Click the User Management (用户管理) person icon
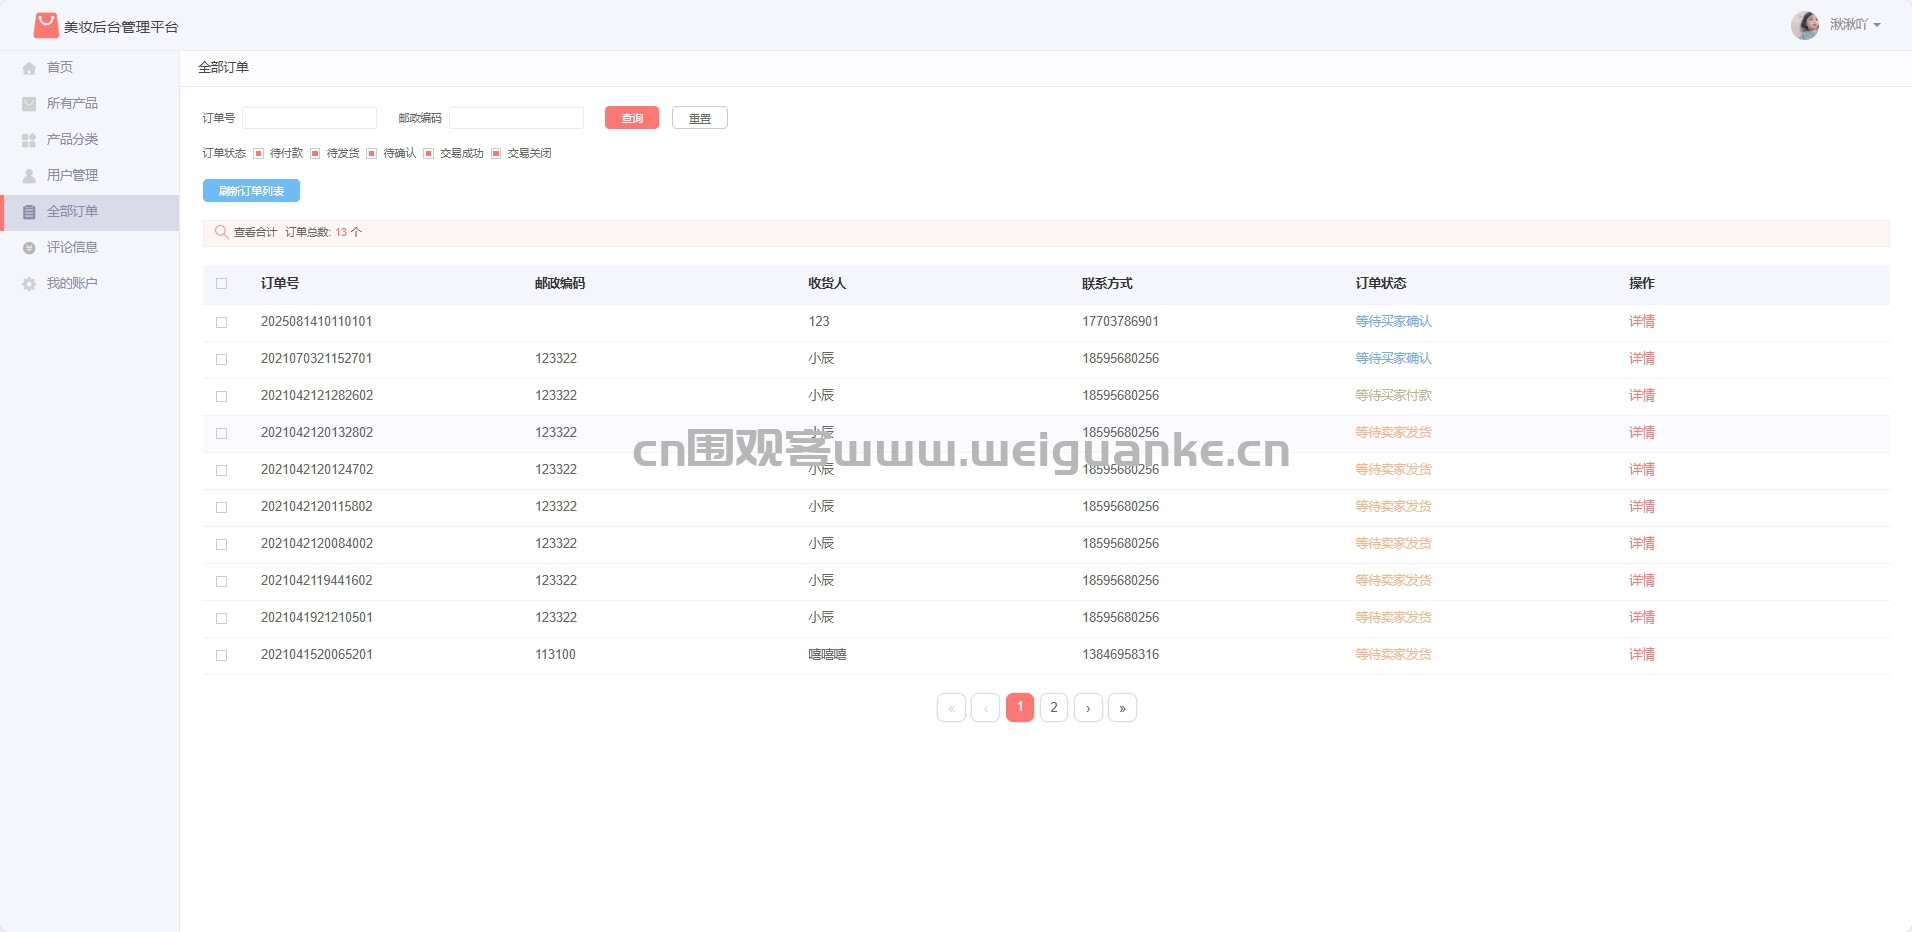This screenshot has width=1912, height=932. (x=29, y=176)
